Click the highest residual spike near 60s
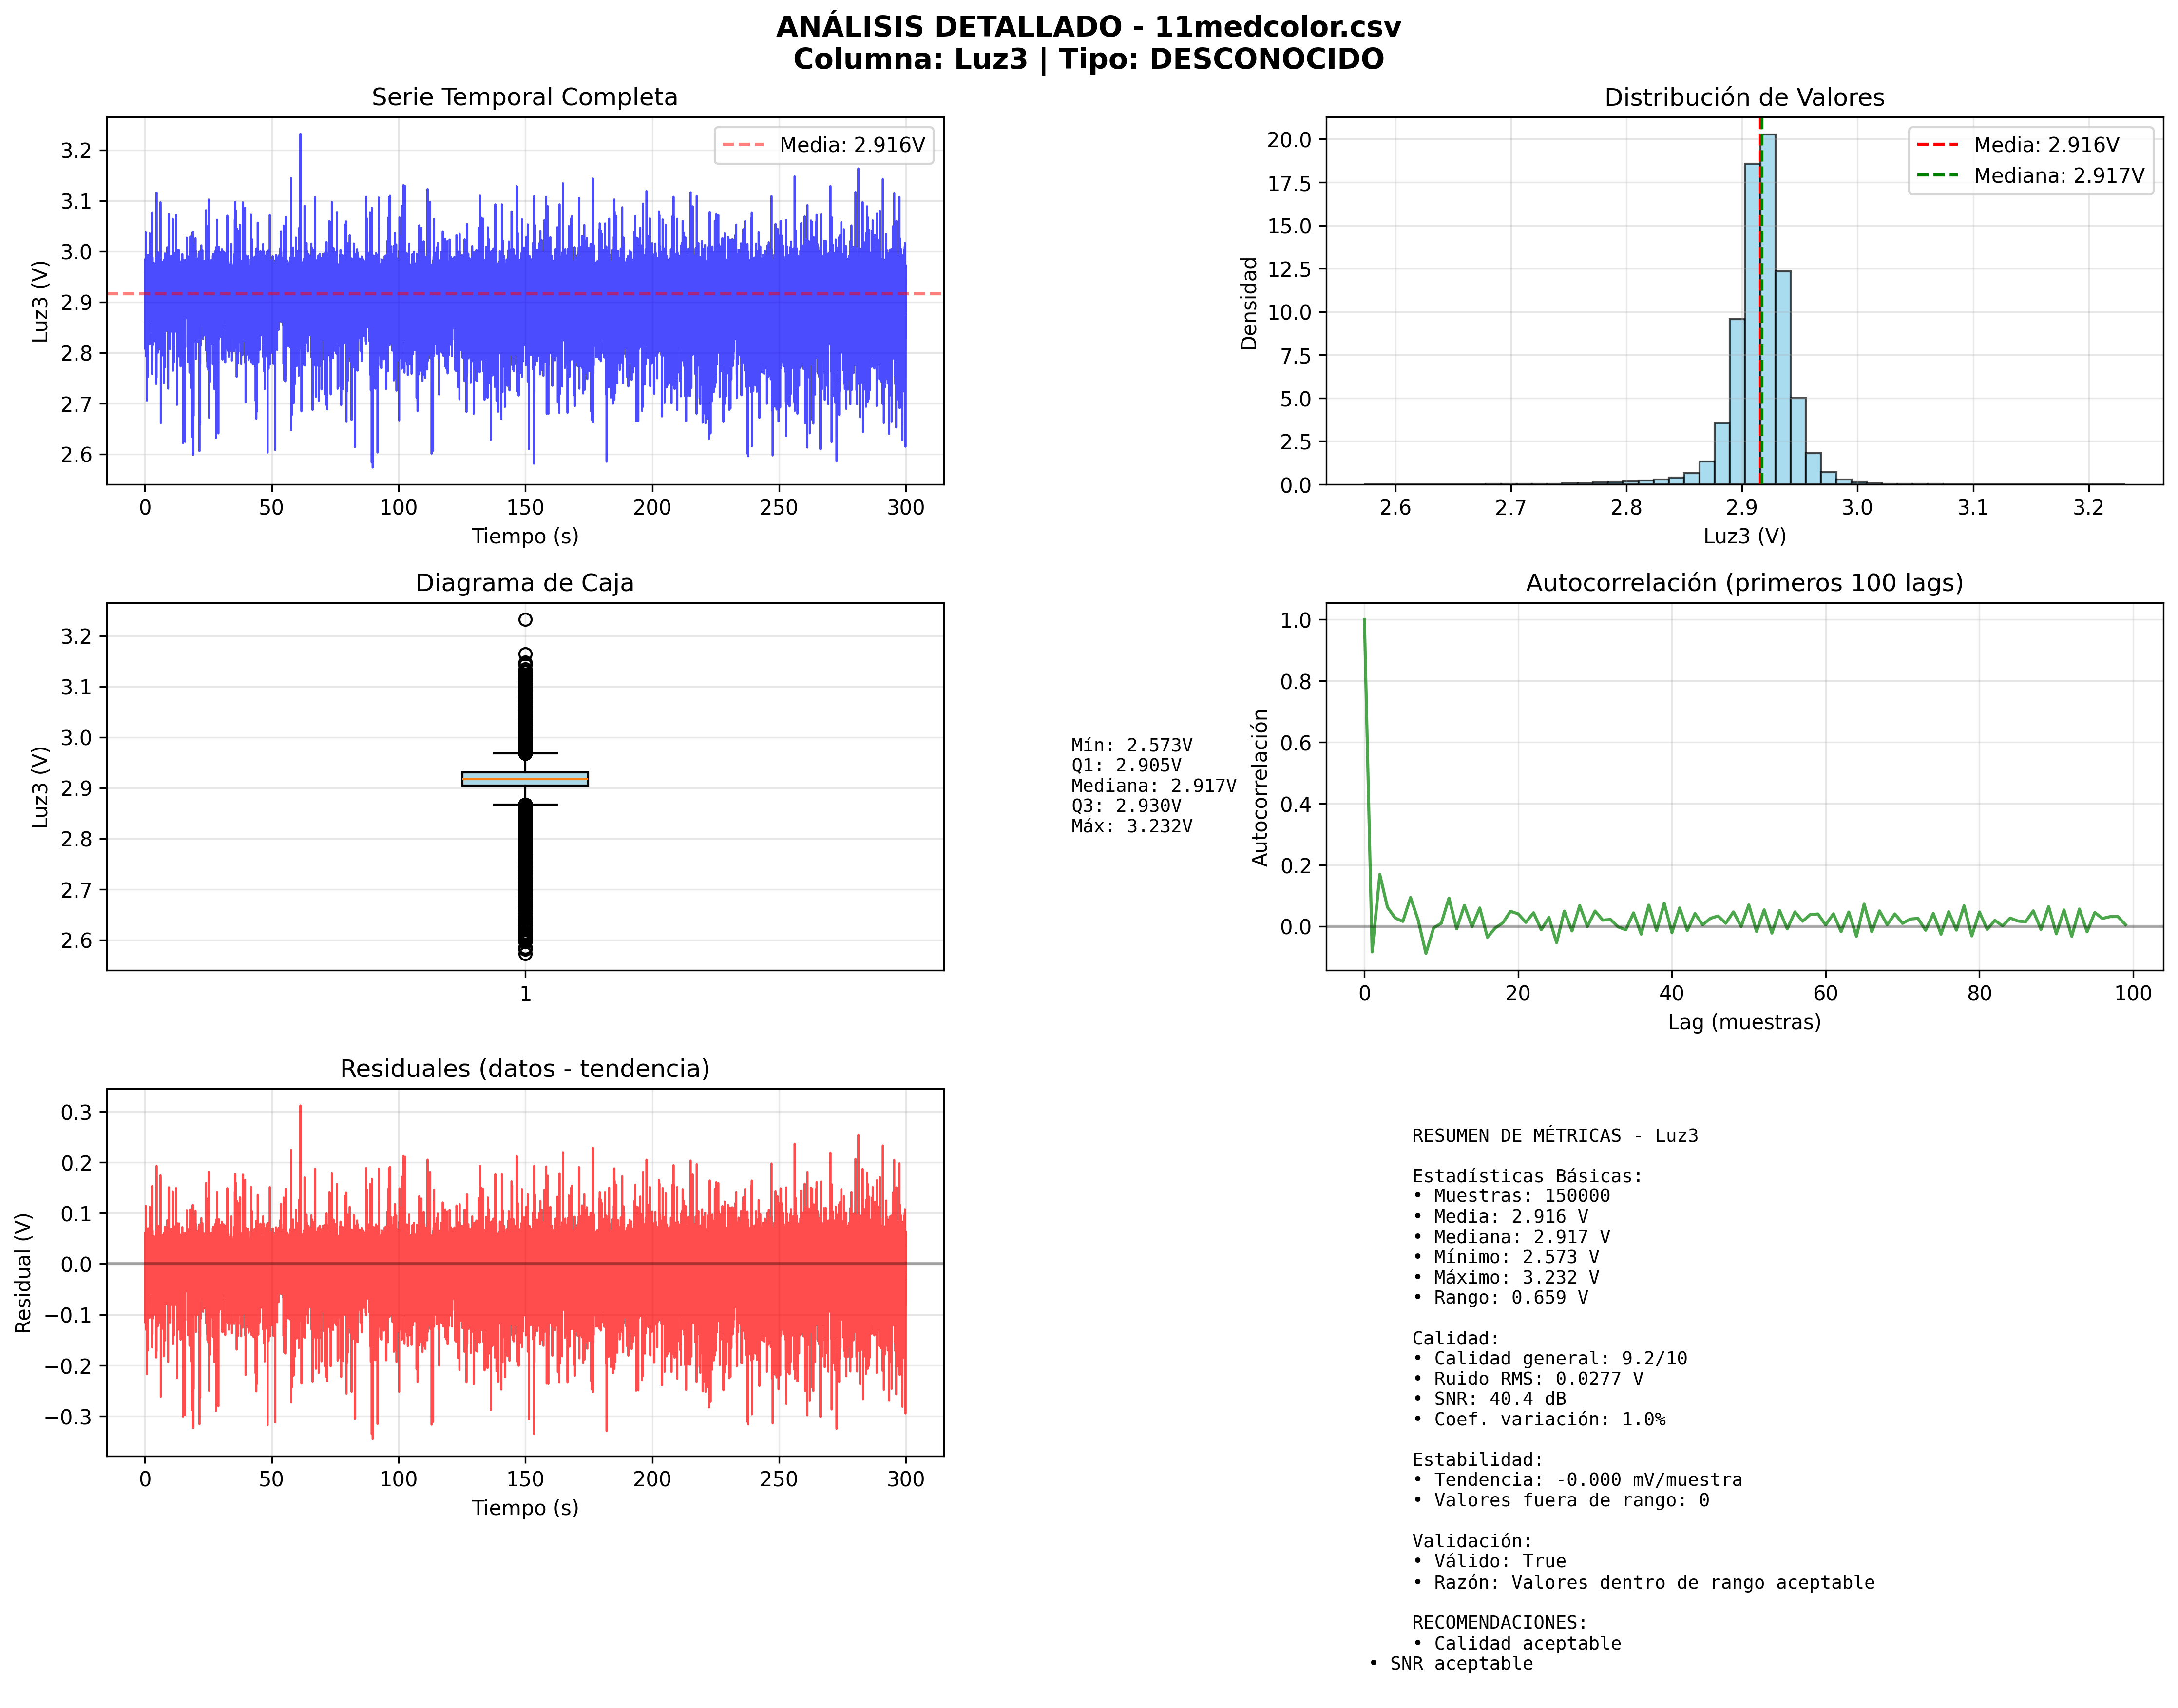Image resolution: width=2178 pixels, height=1708 pixels. (x=300, y=1110)
